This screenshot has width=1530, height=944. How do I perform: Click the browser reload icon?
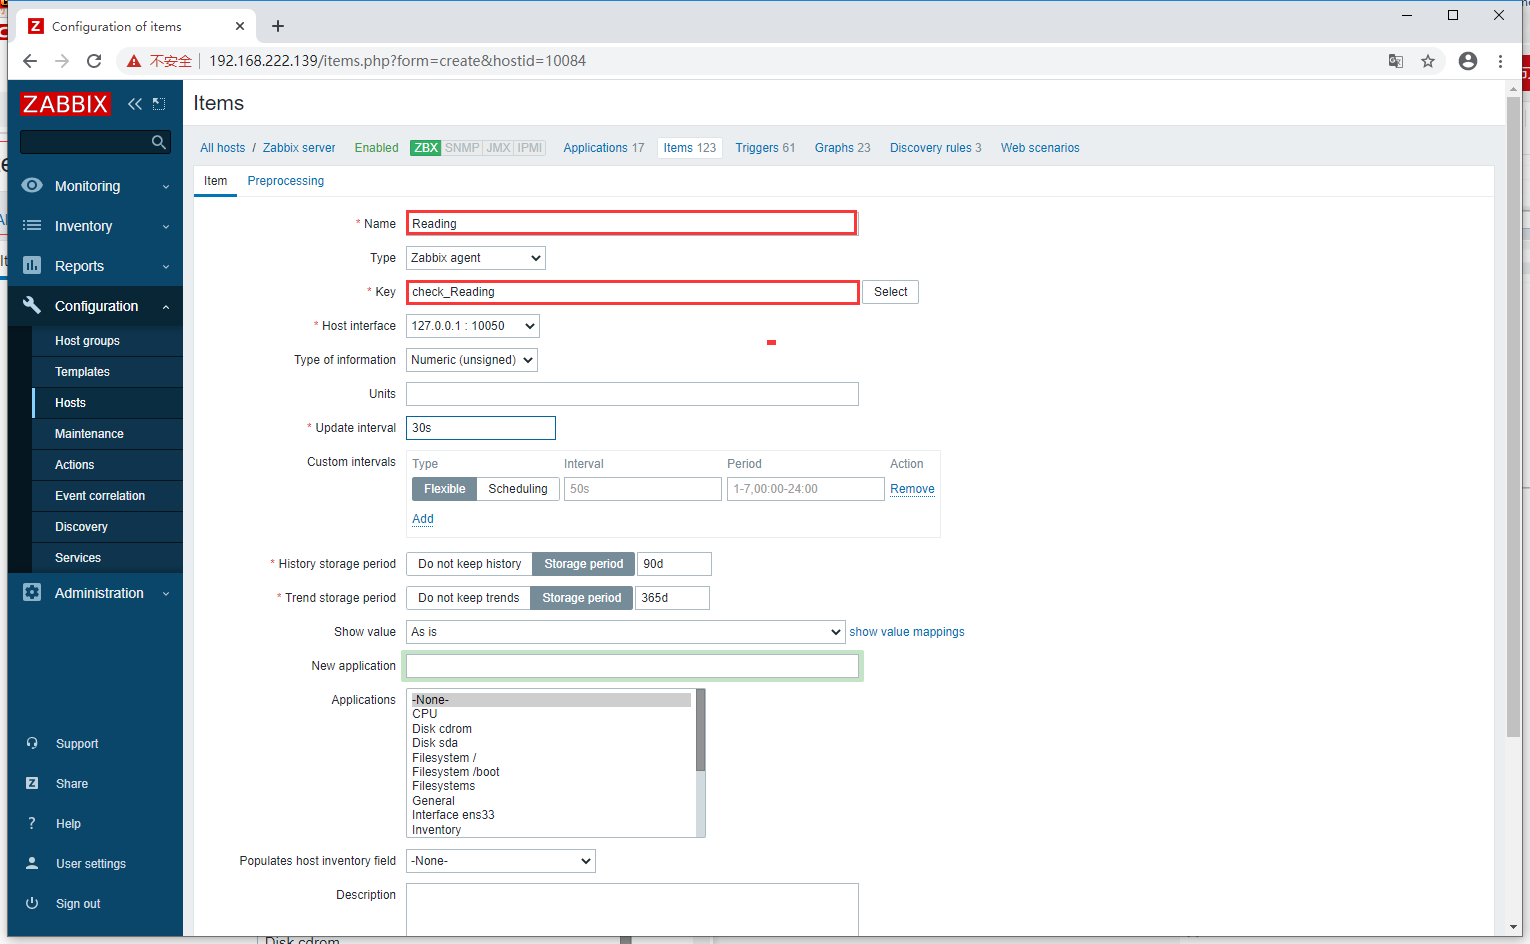[x=94, y=61]
